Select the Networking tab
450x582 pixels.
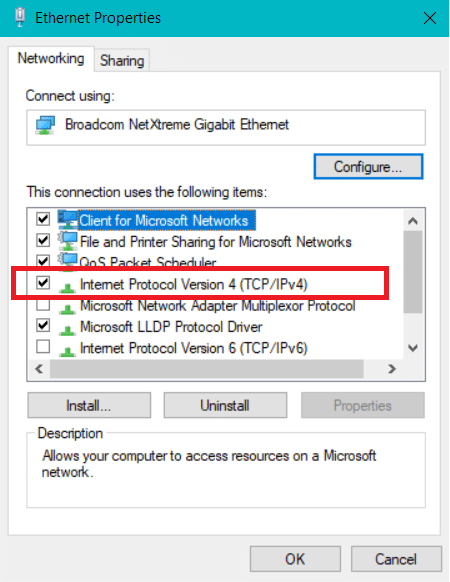click(x=51, y=59)
